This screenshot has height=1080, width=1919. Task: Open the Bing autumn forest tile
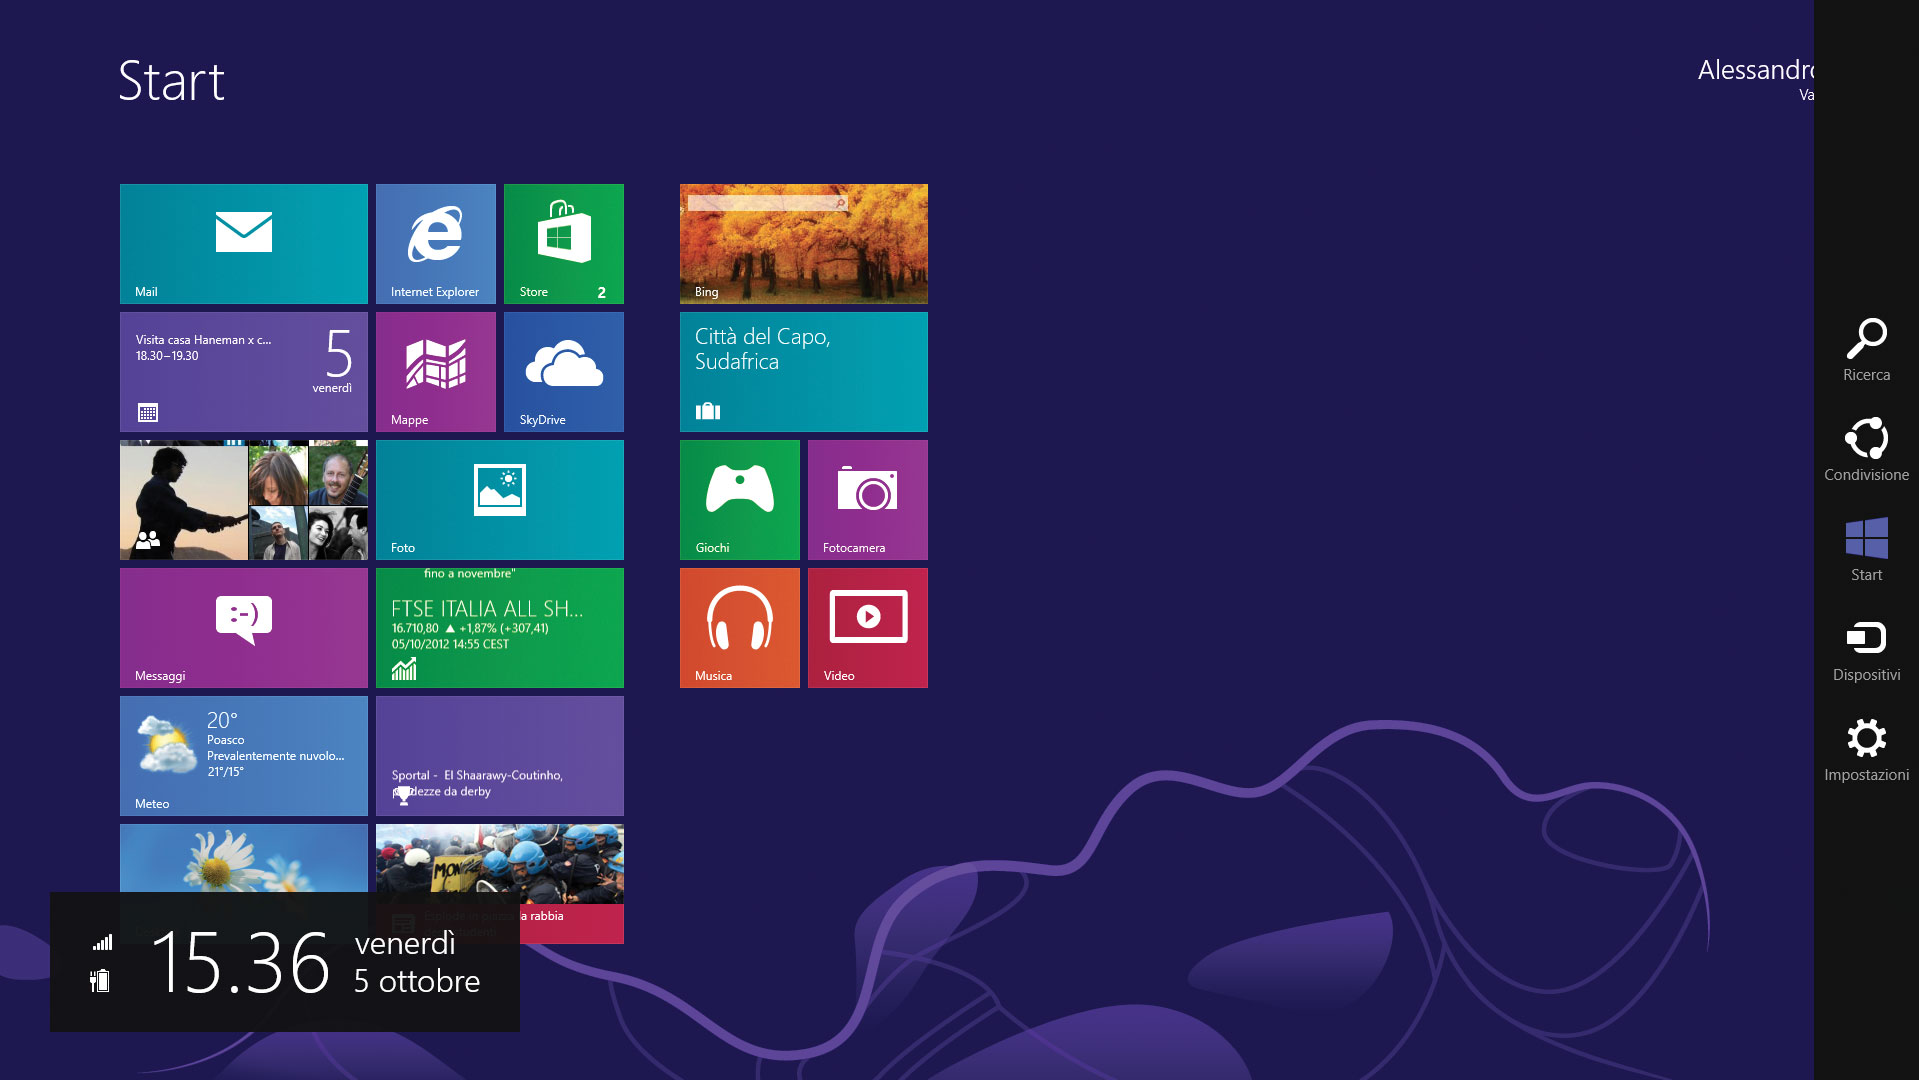pos(804,244)
